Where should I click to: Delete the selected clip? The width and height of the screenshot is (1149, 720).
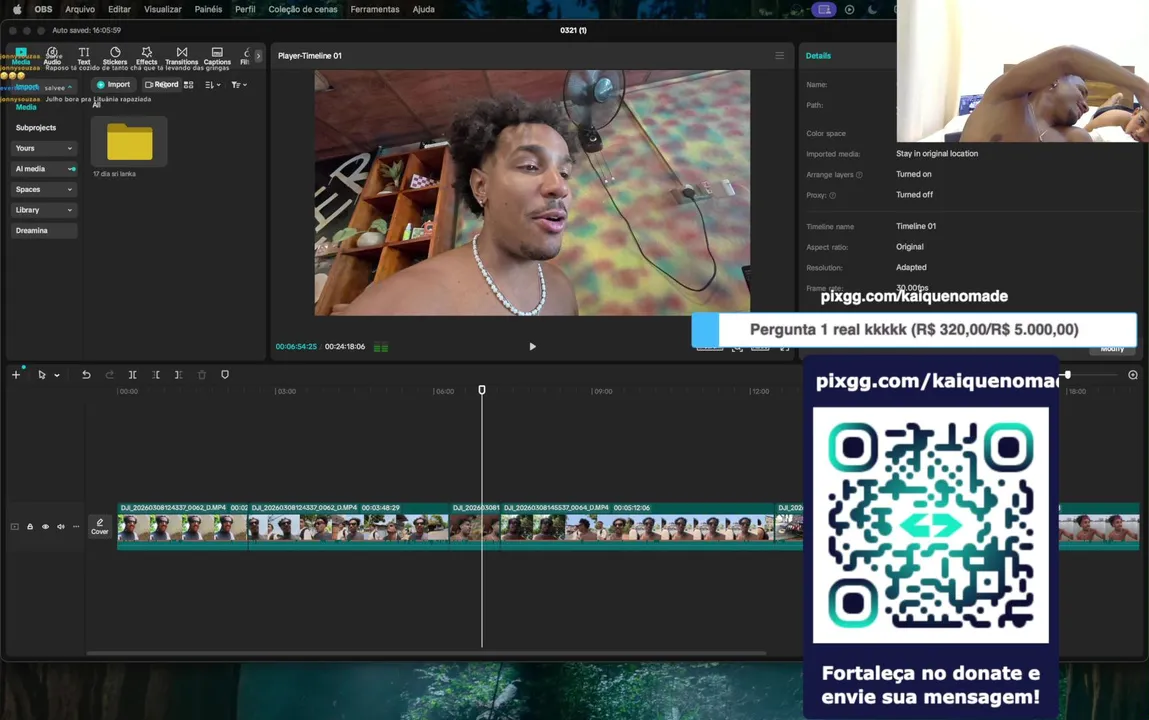click(x=202, y=374)
